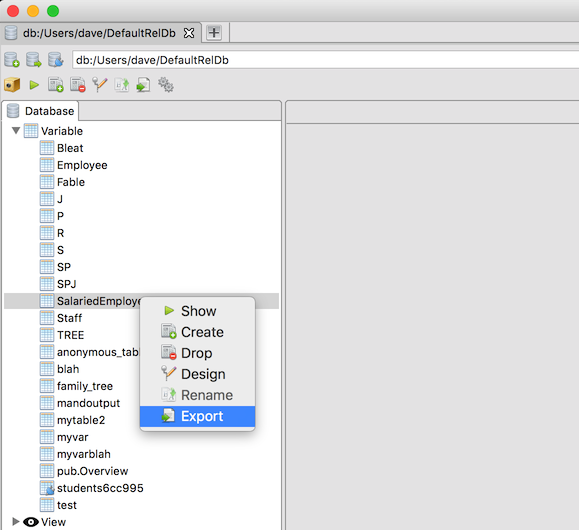The height and width of the screenshot is (530, 579).
Task: Close the DefaultRelDb tab
Action: (x=189, y=33)
